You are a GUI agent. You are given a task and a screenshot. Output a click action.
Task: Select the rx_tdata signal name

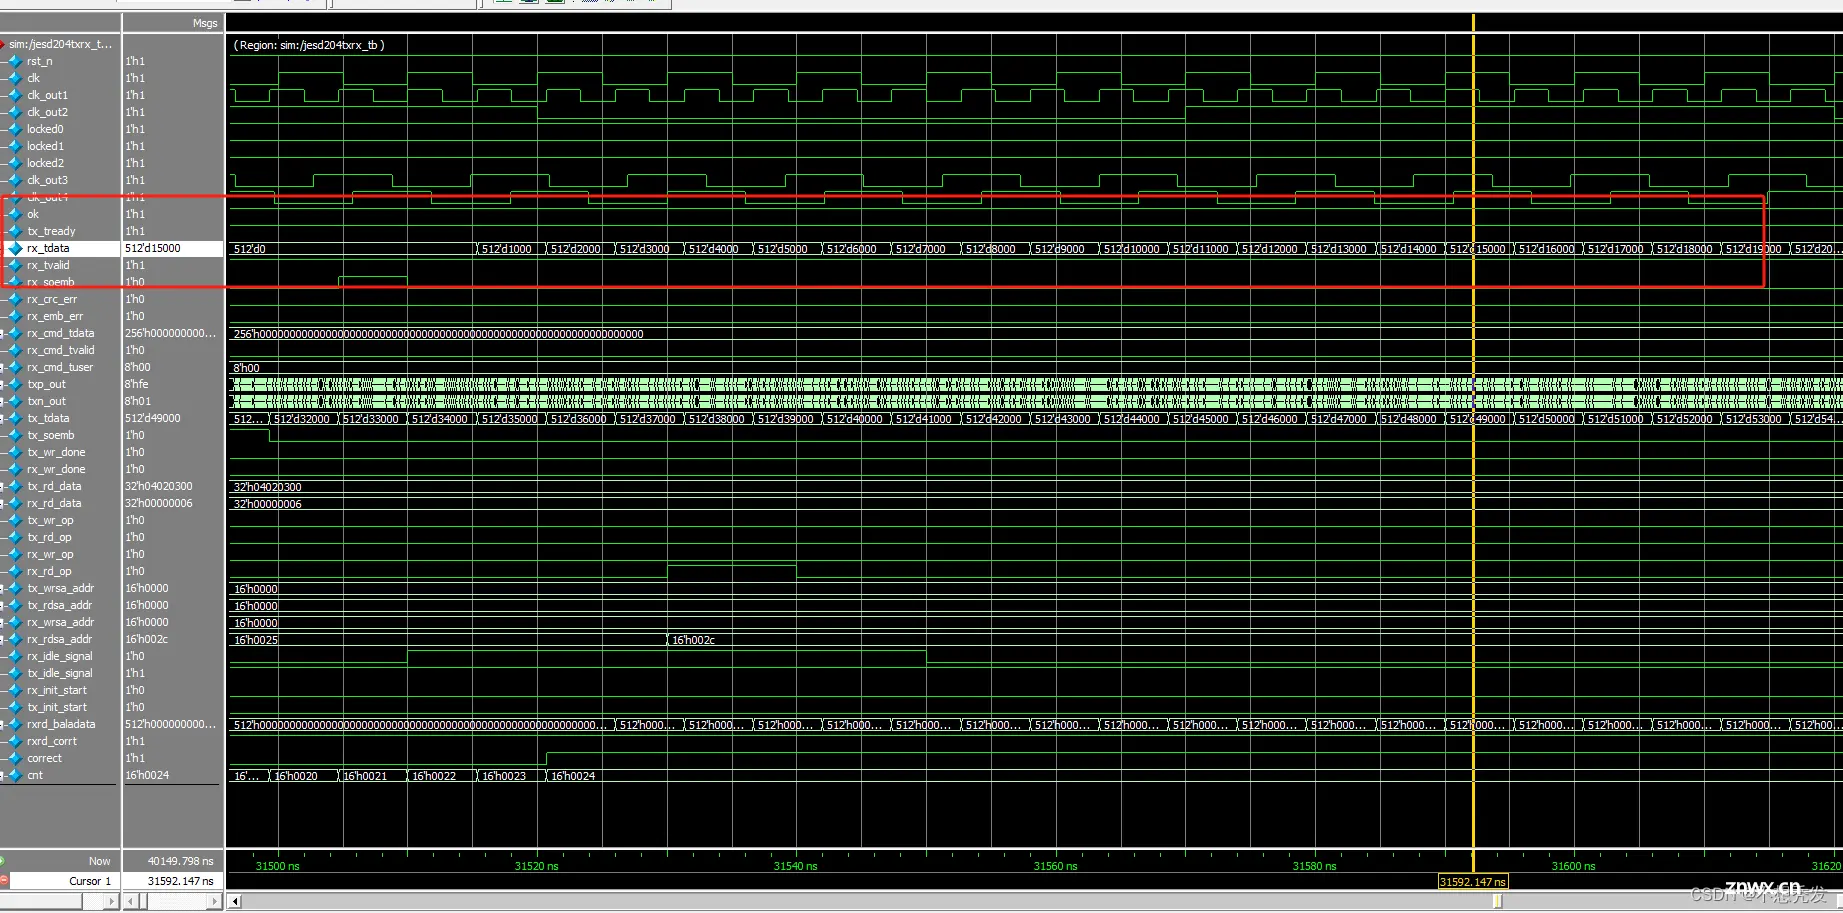48,248
